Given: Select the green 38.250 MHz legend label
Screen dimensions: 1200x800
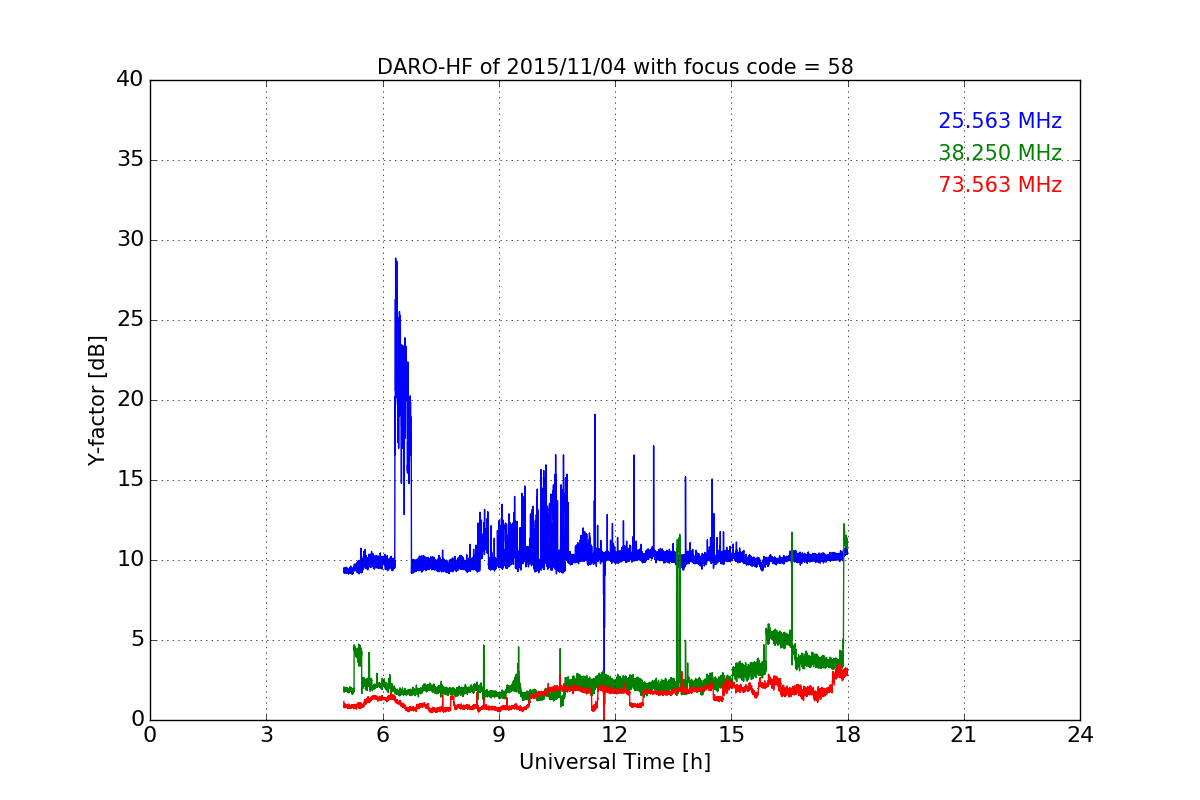Looking at the screenshot, I should tap(1000, 153).
